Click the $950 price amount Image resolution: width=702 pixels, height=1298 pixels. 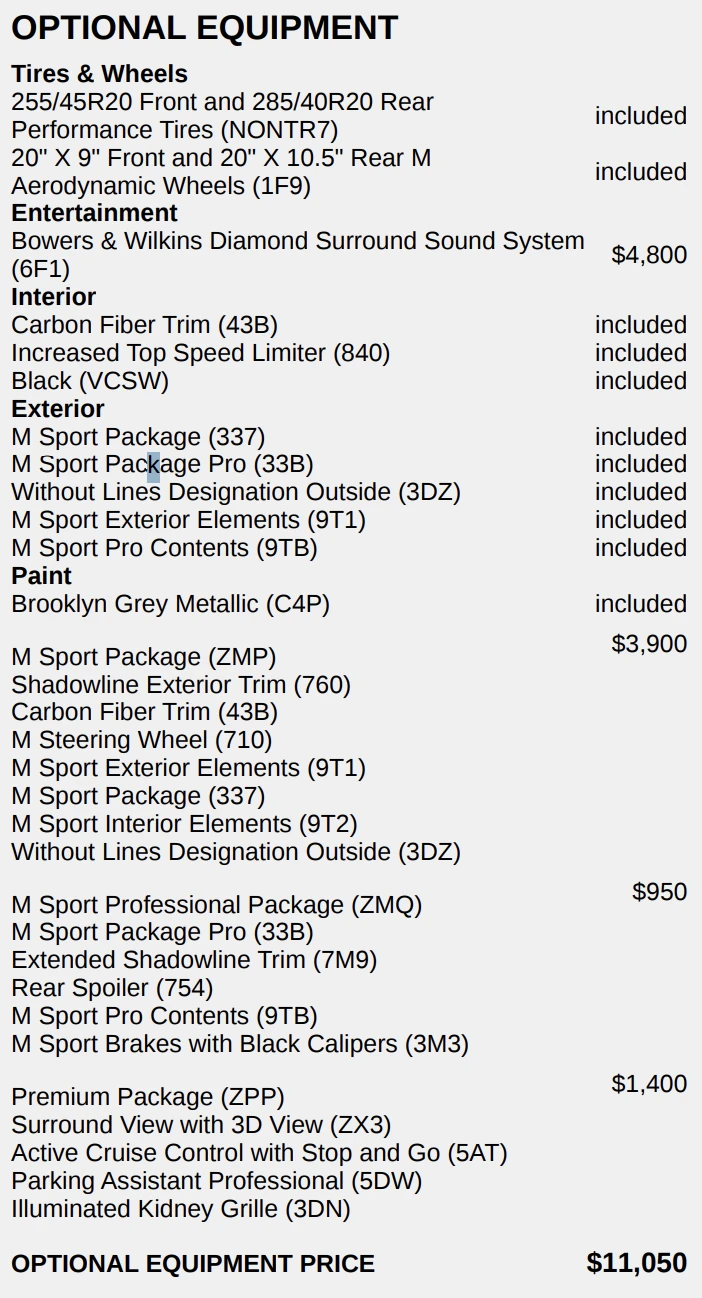[659, 892]
